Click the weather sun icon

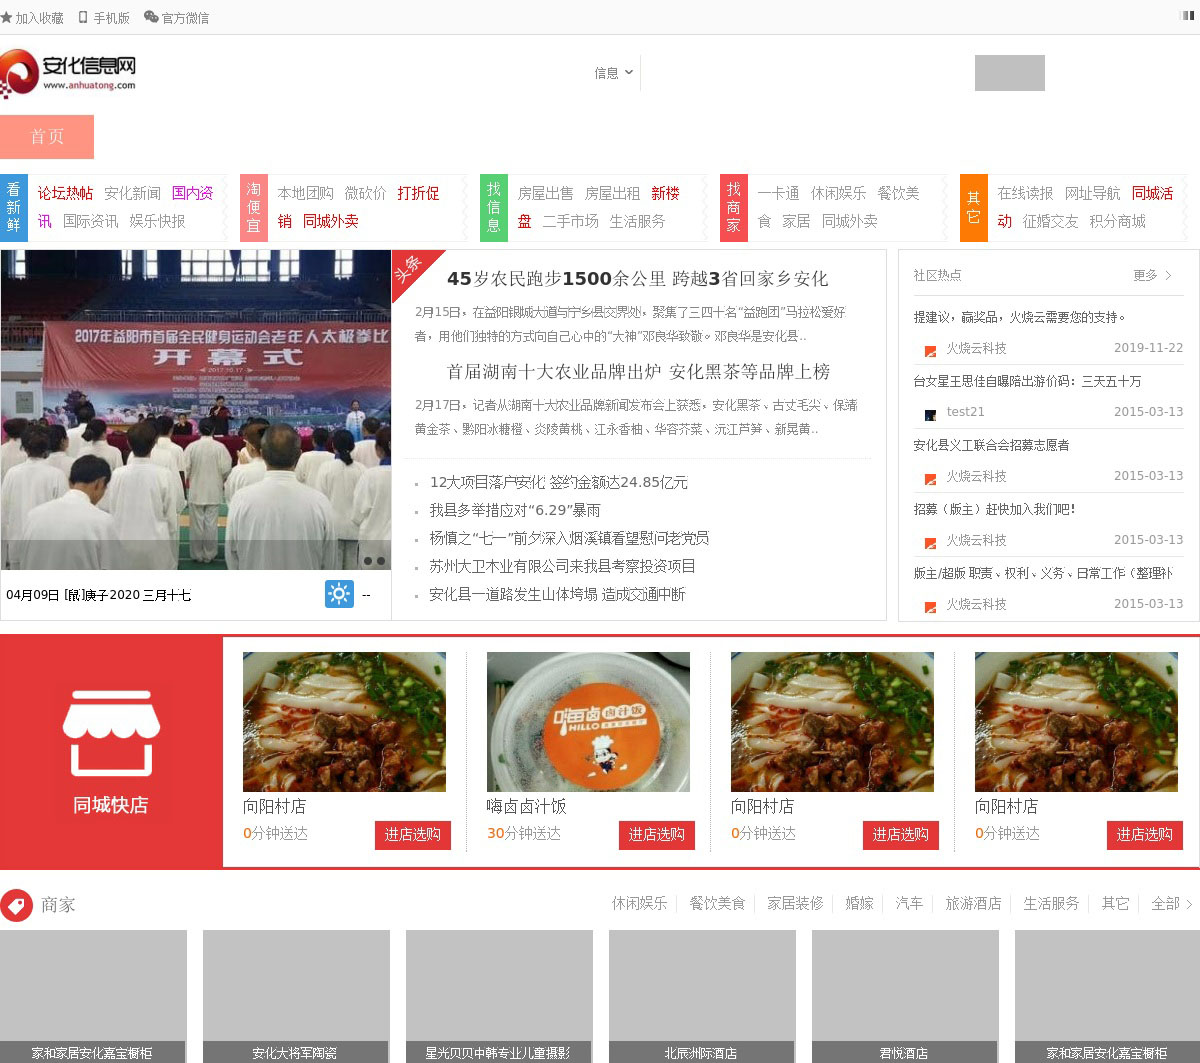coord(339,594)
